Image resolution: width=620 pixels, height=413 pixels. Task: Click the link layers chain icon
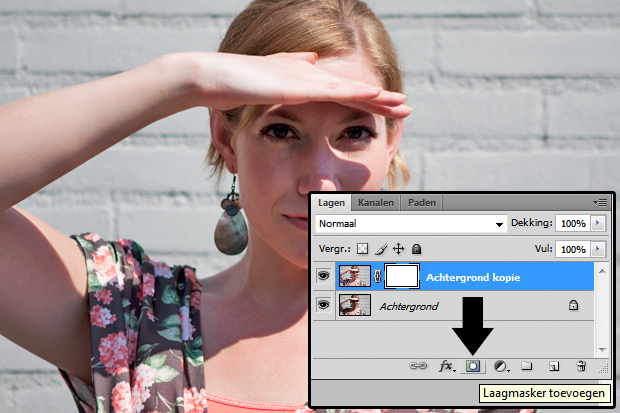(x=419, y=367)
